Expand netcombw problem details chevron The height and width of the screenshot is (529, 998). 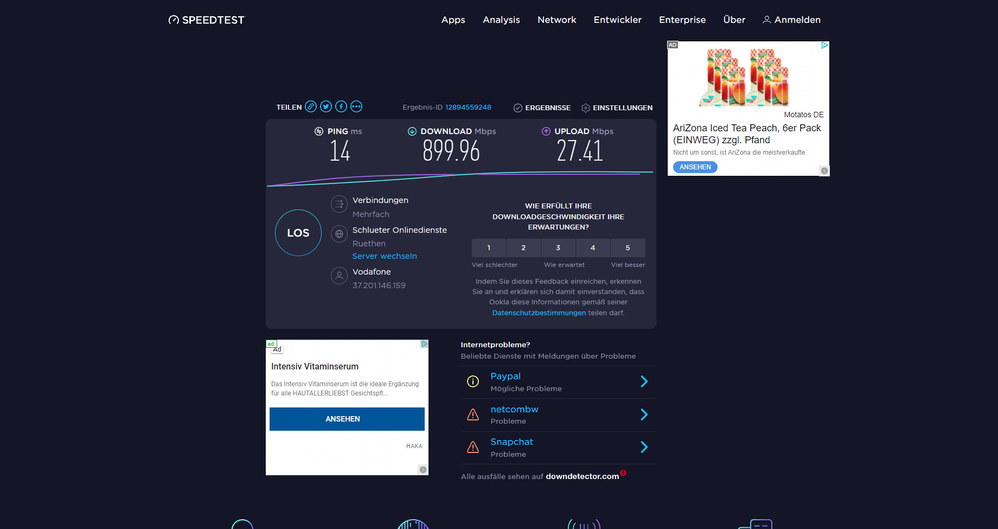tap(644, 414)
